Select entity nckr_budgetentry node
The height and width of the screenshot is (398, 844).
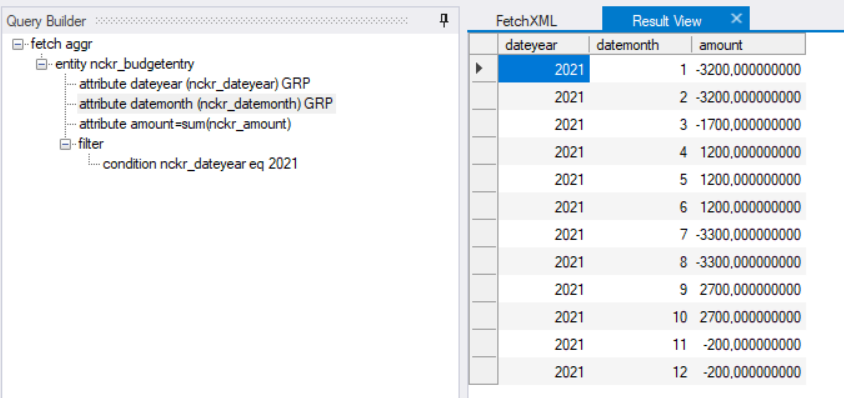click(124, 64)
